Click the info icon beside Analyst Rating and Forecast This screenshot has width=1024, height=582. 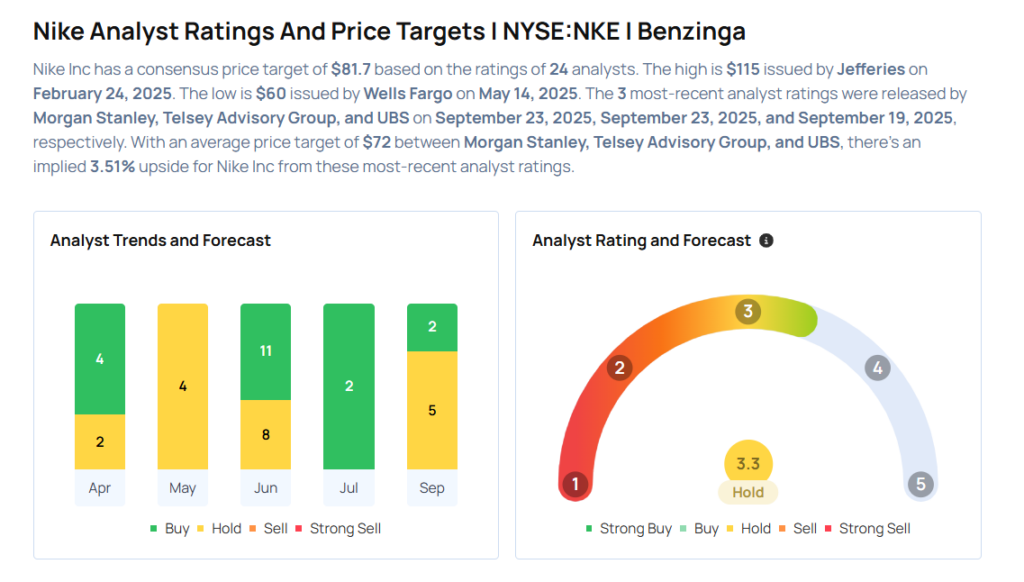tap(766, 241)
